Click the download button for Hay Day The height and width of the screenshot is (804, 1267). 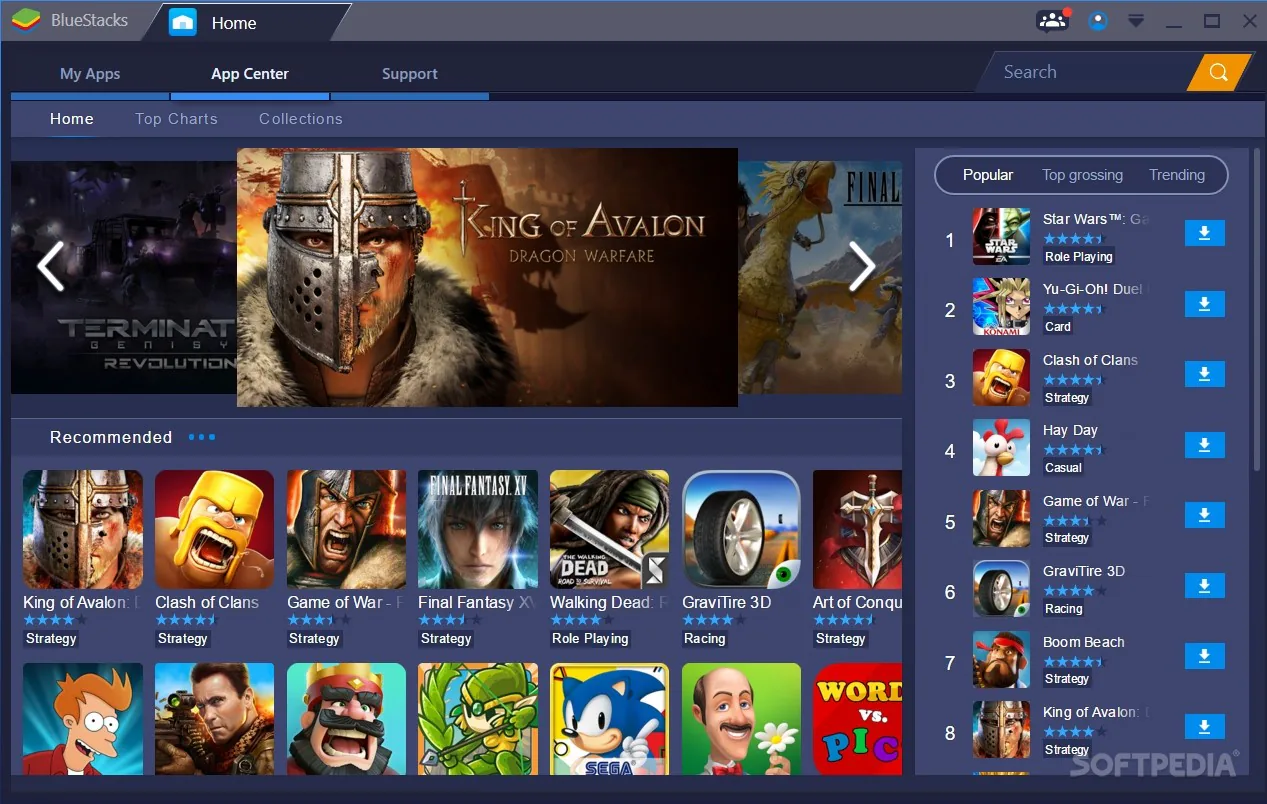[1204, 445]
